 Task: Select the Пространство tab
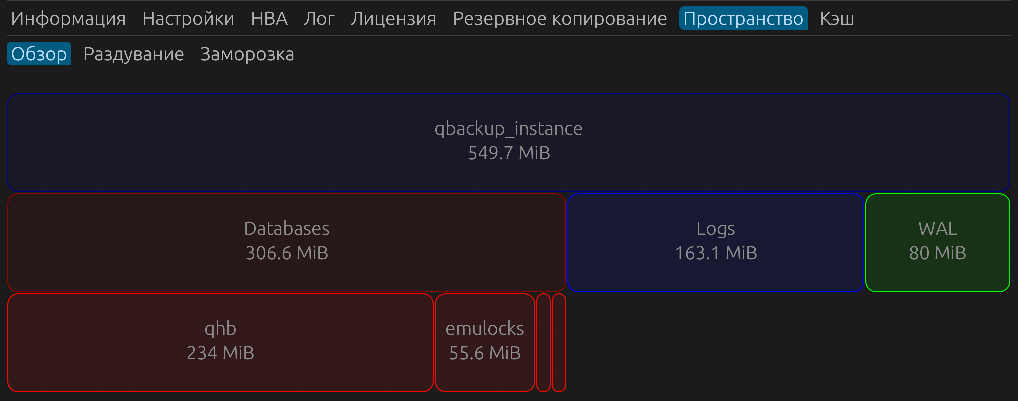(743, 19)
